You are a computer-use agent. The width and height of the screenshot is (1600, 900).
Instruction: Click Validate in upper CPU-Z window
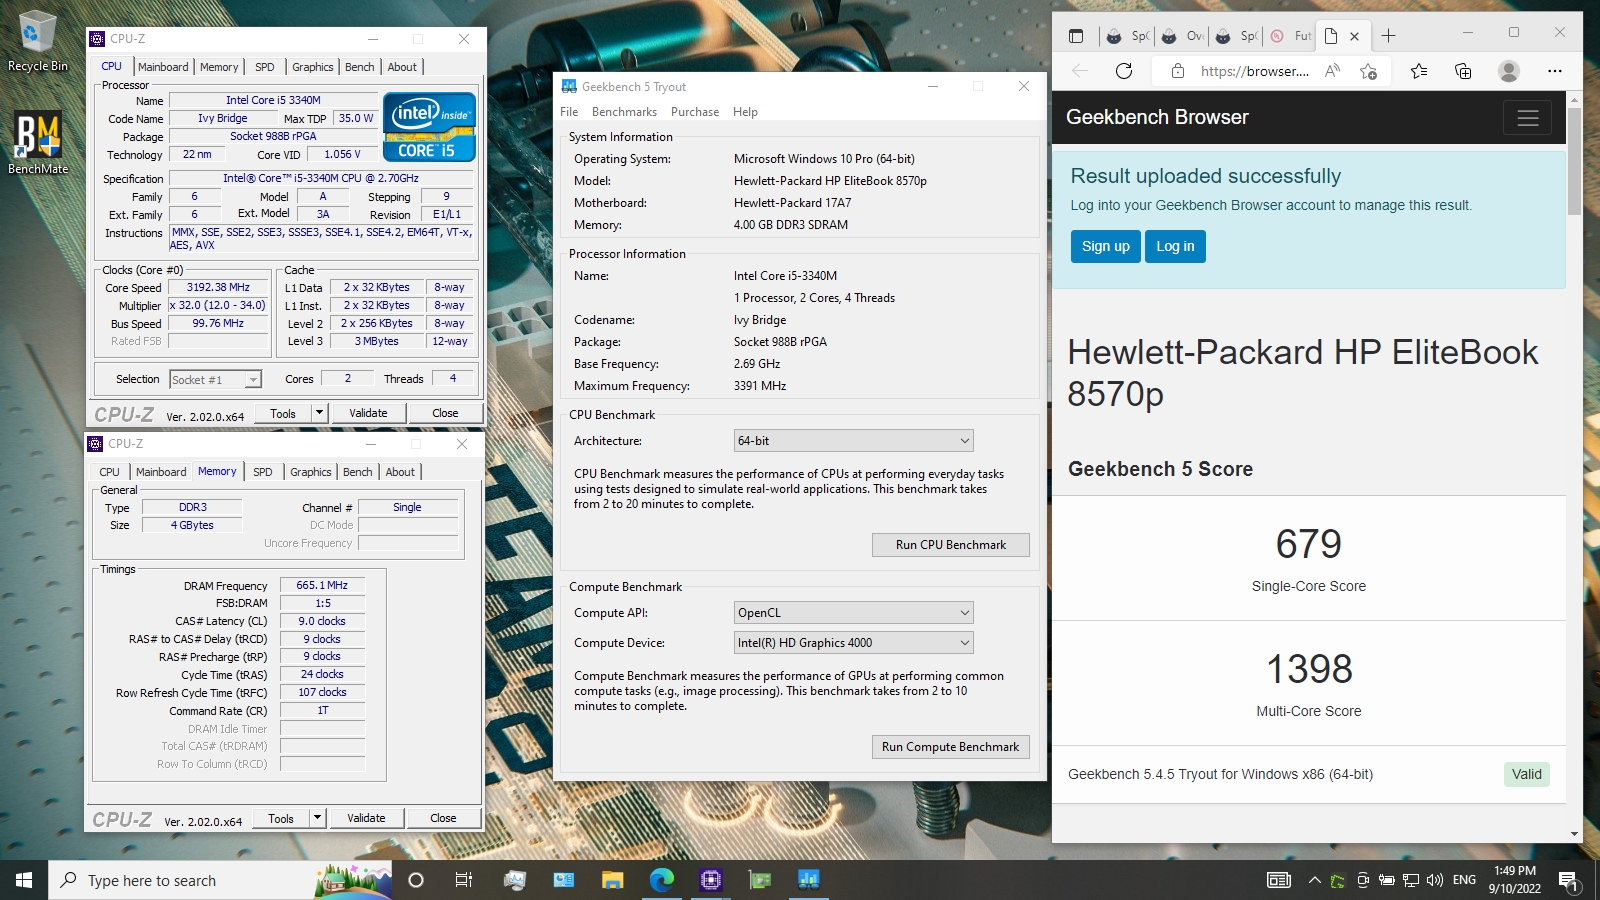point(368,413)
